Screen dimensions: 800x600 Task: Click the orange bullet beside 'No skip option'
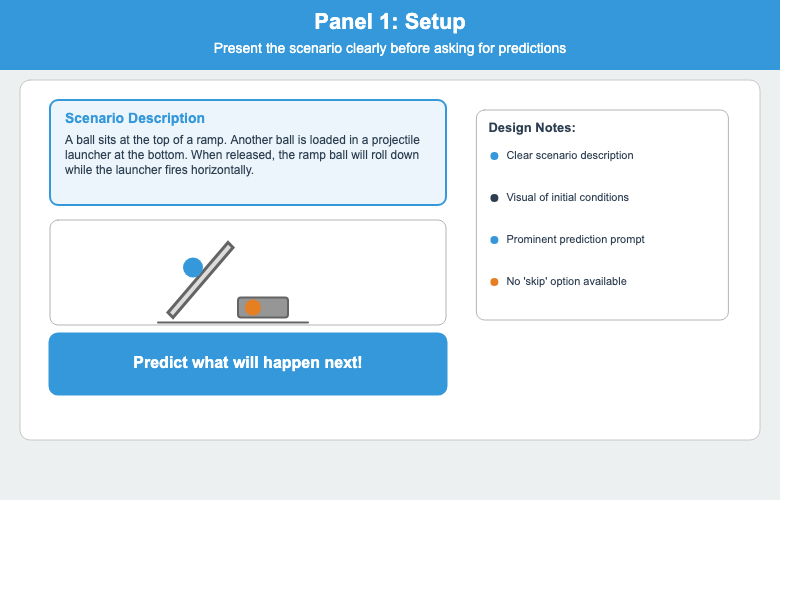tap(494, 282)
